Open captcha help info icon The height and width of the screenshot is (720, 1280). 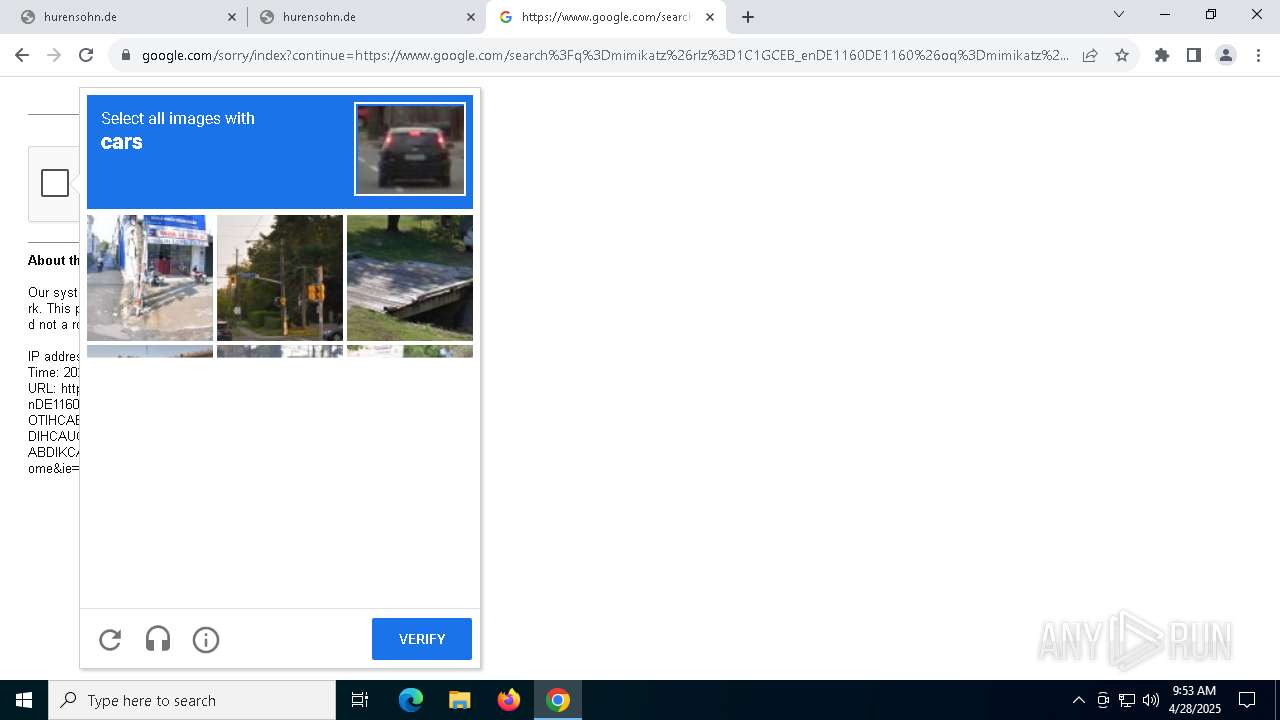click(x=206, y=639)
